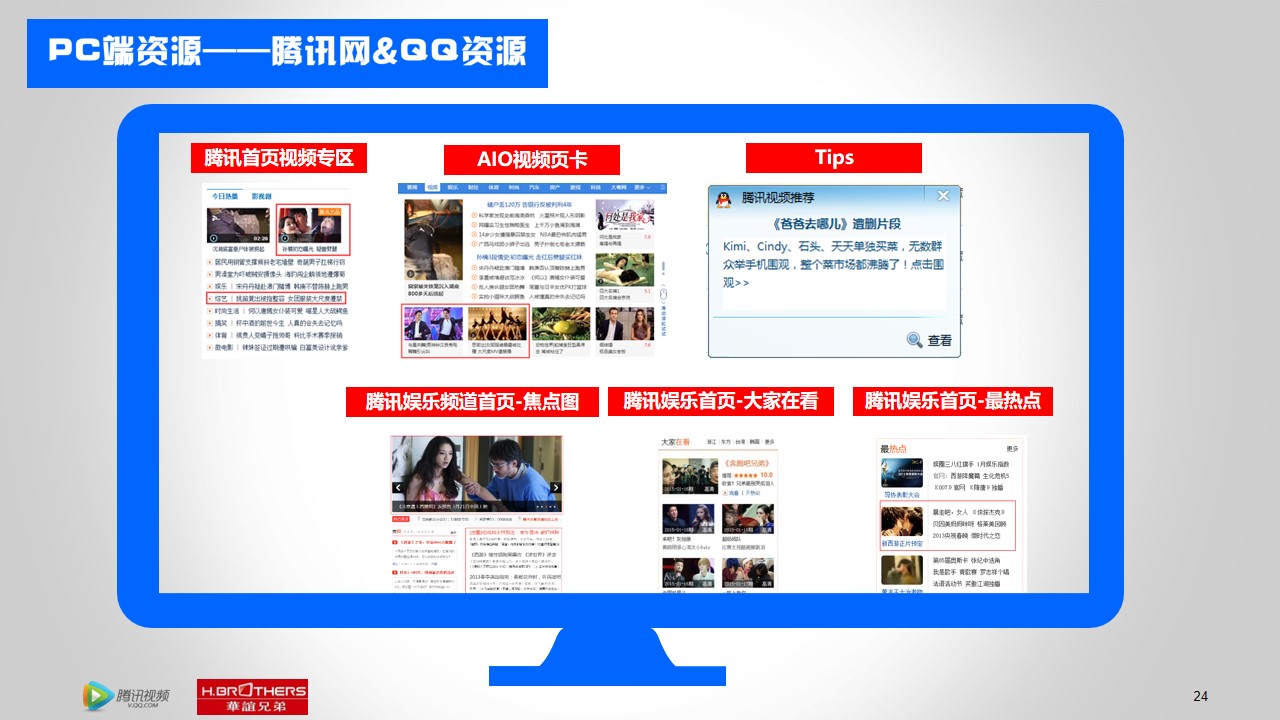The height and width of the screenshot is (720, 1280).
Task: Open the 娱乐 news row
Action: point(276,286)
